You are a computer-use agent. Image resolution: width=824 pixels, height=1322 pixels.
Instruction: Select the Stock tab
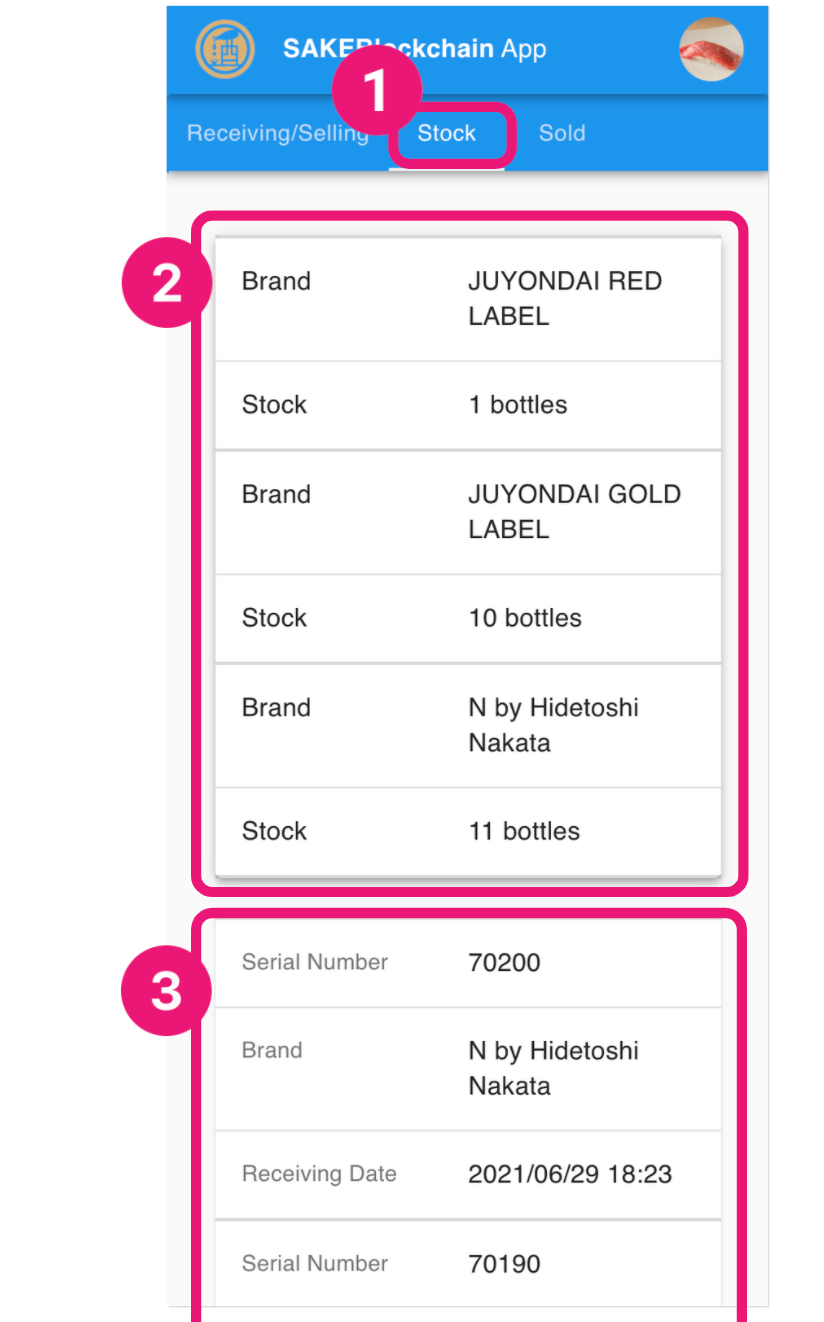click(447, 133)
